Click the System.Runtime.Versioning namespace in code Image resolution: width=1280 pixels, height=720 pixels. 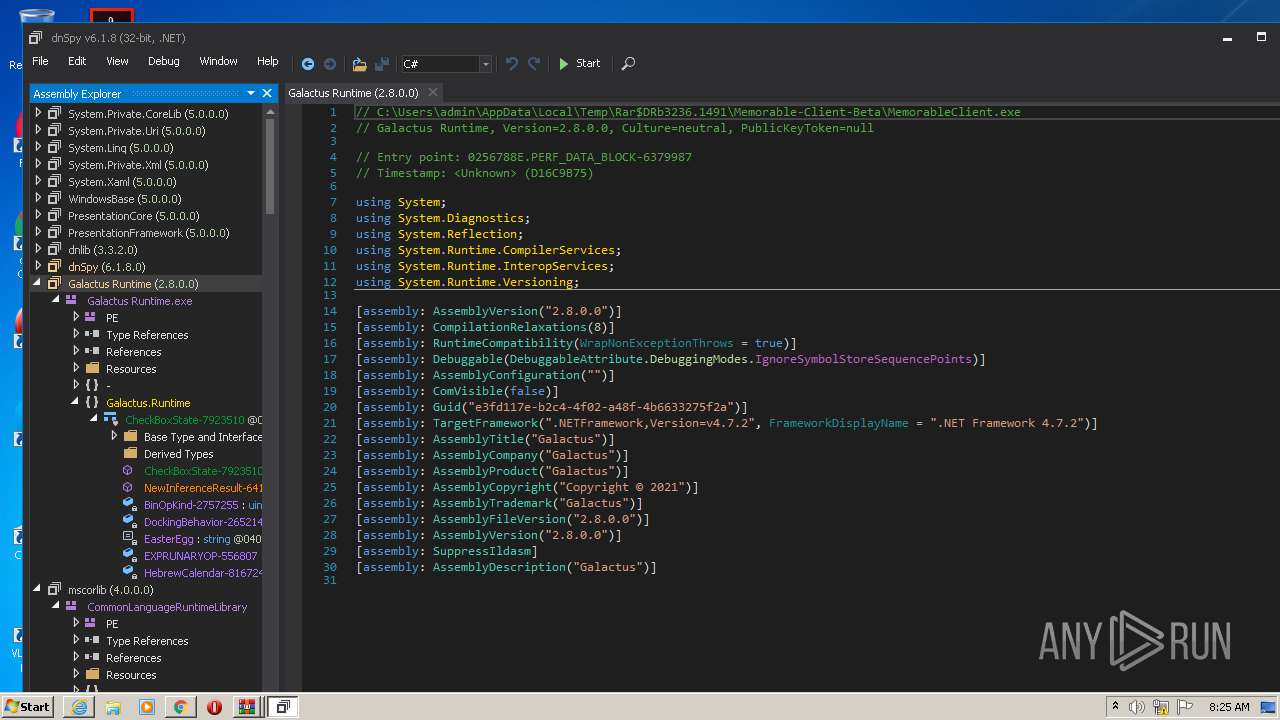pos(487,282)
